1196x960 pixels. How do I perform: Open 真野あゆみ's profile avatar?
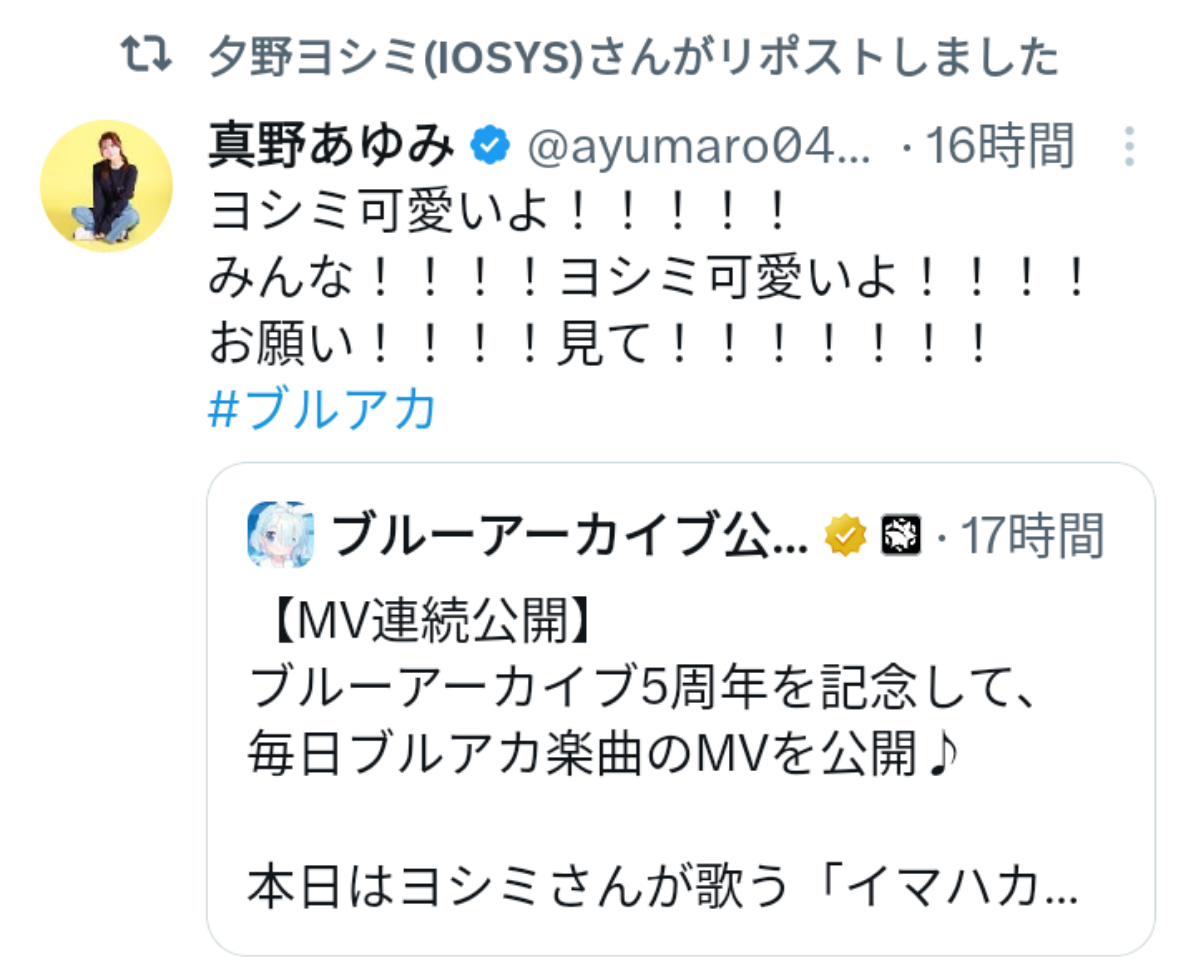click(106, 185)
